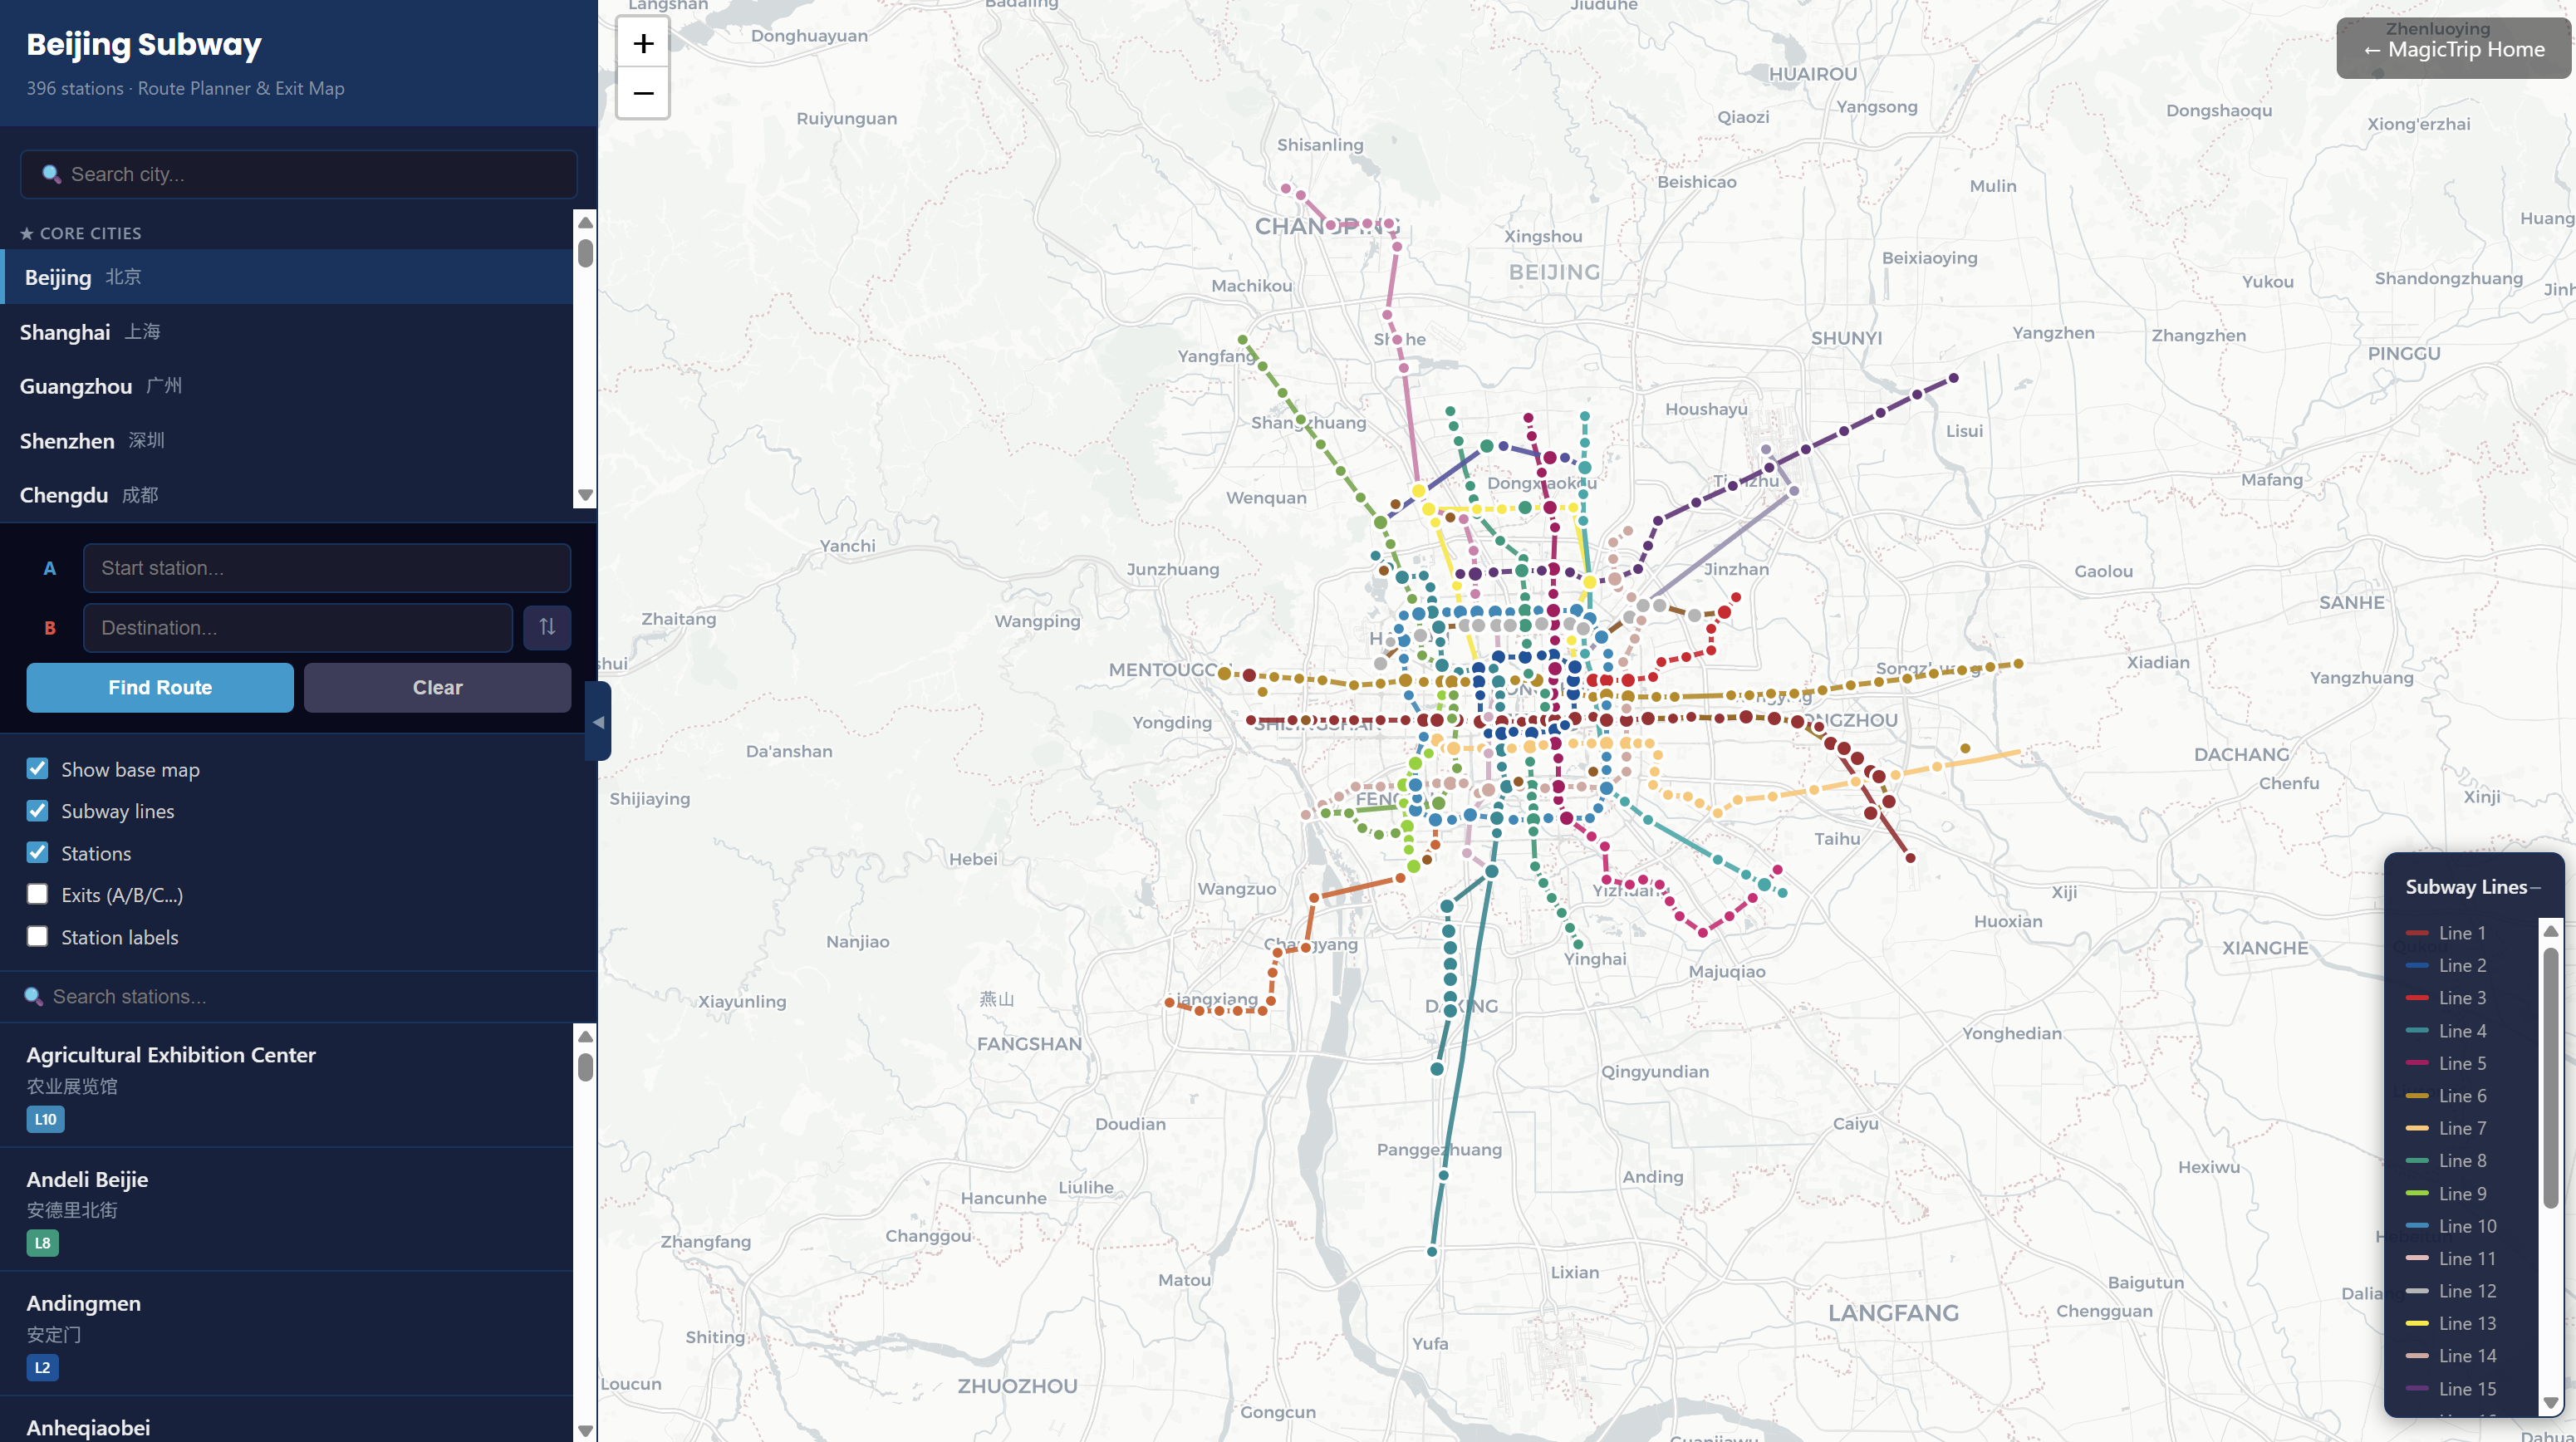Collapse the sidebar with the arrow handle
Viewport: 2576px width, 1442px height.
click(x=598, y=722)
